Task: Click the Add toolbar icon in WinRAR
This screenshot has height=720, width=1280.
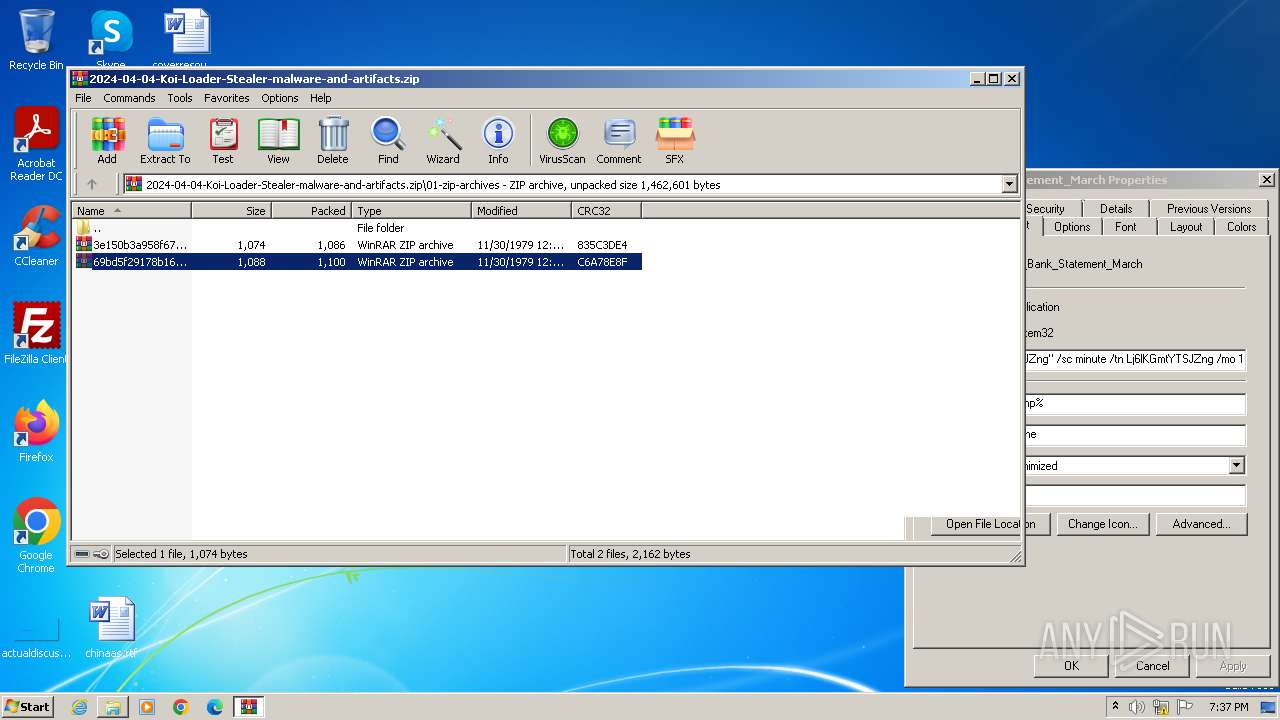Action: 107,140
